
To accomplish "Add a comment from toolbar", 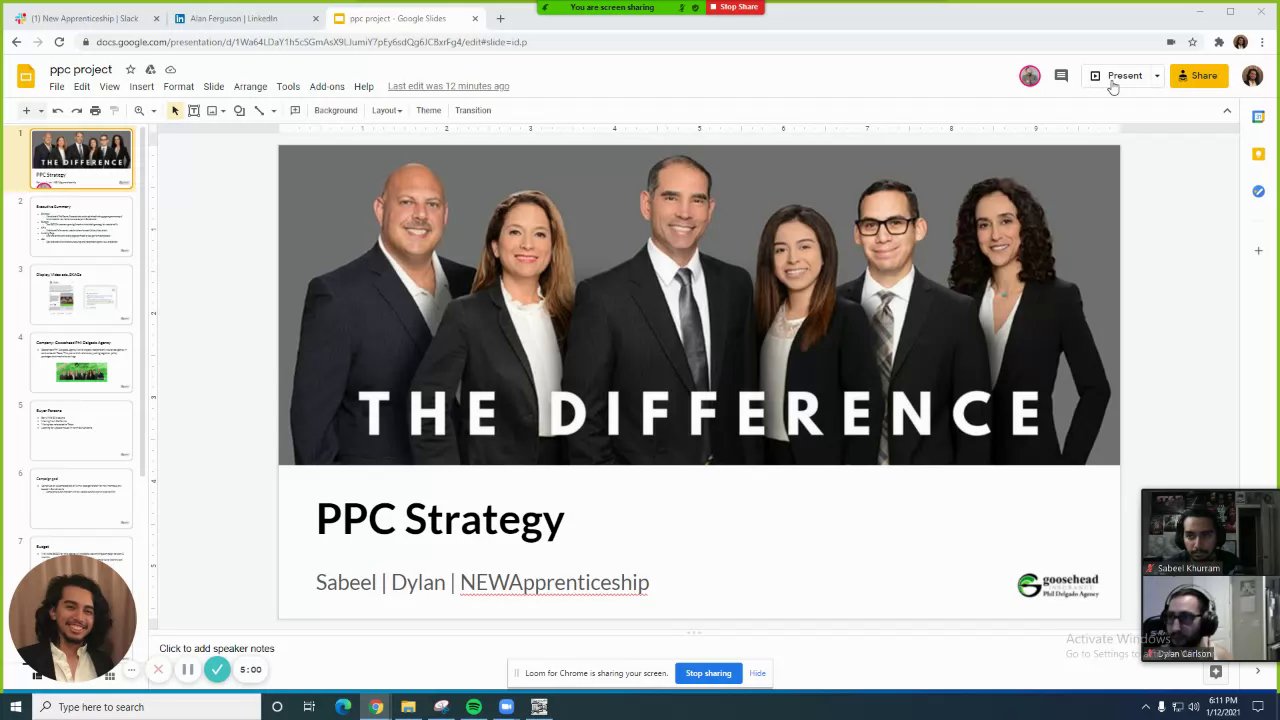I will pos(294,110).
